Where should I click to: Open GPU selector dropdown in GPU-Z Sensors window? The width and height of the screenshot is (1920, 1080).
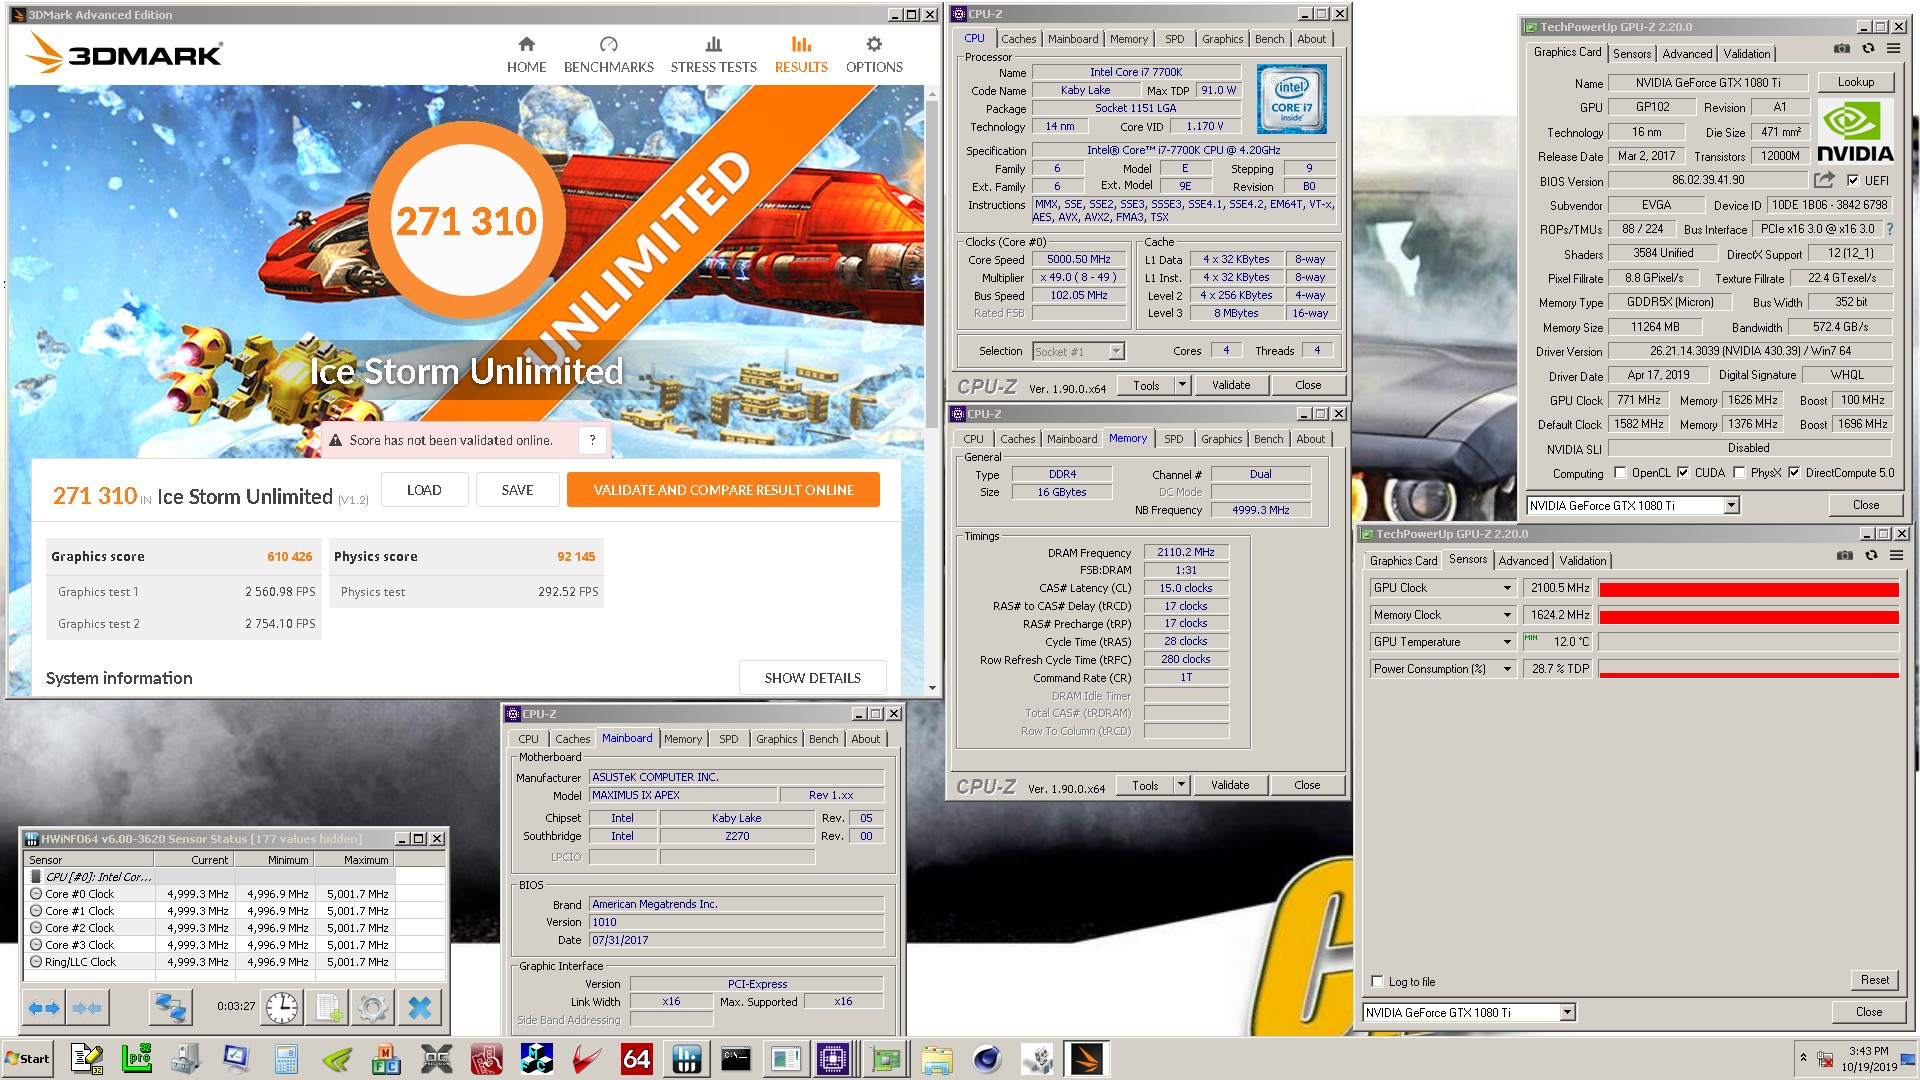coord(1567,1013)
